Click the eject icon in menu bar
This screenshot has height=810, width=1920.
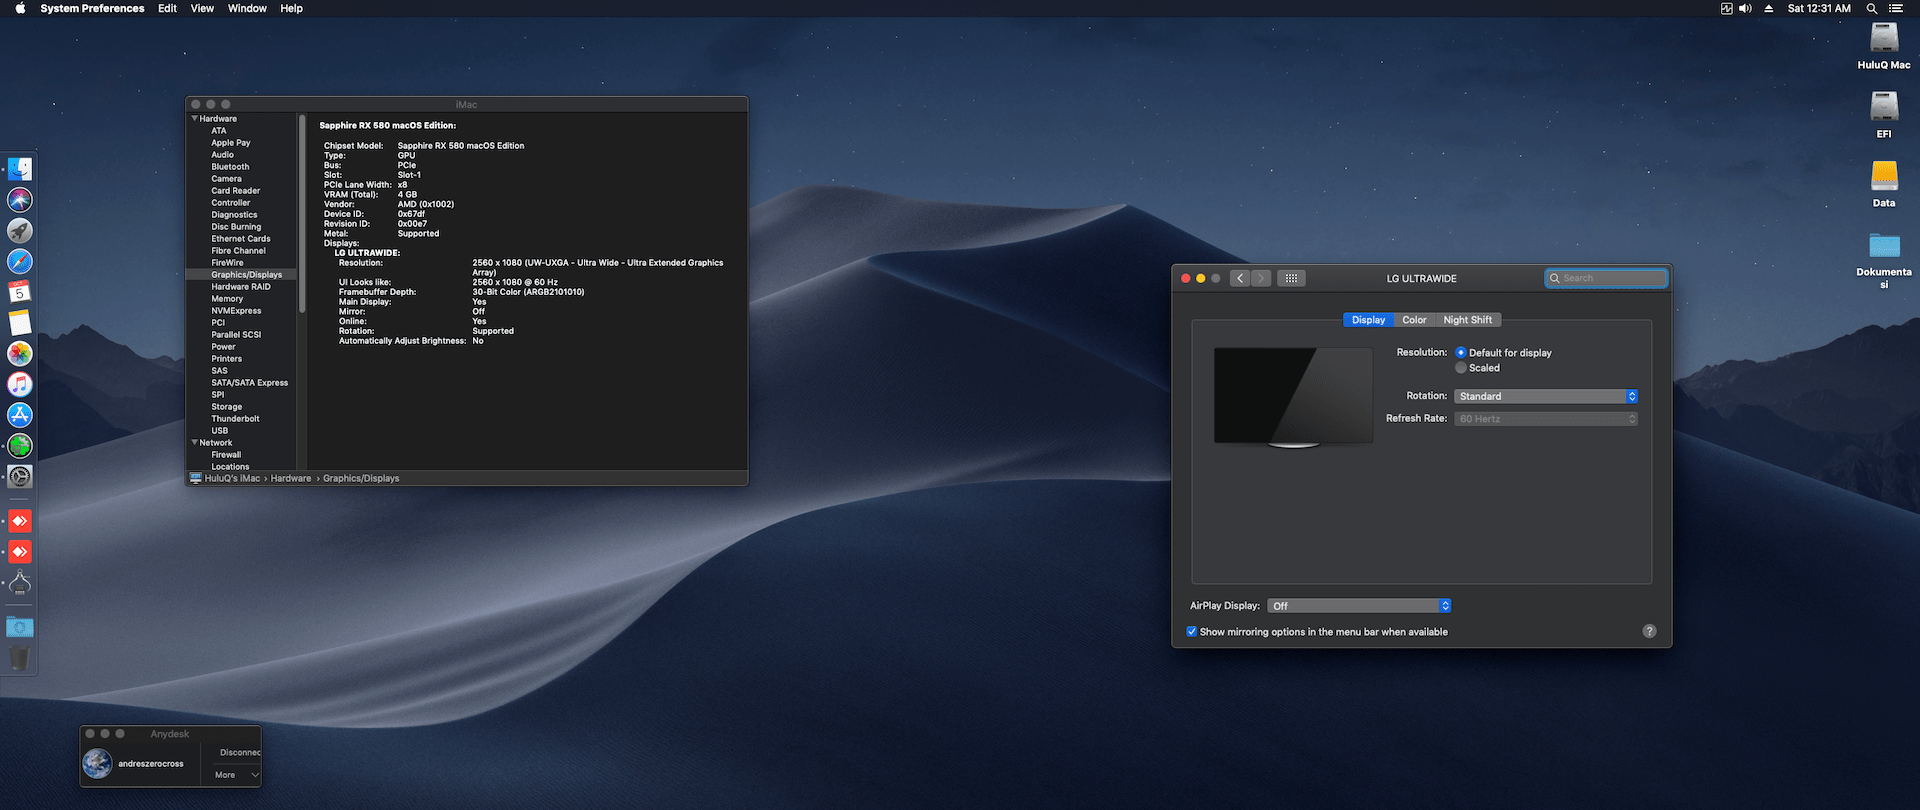click(1768, 8)
